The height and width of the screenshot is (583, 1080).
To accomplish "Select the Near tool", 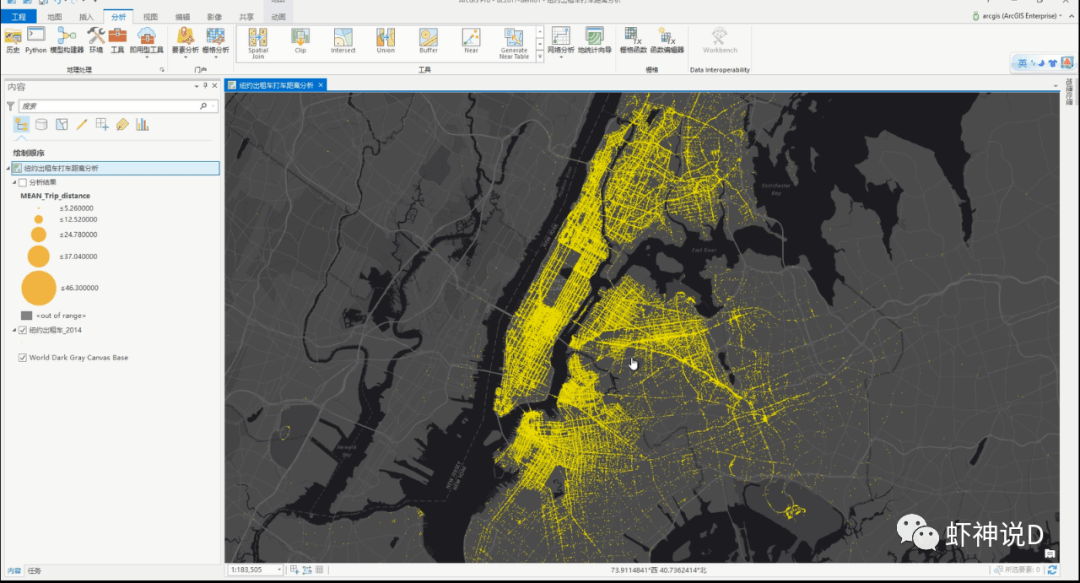I will point(471,41).
